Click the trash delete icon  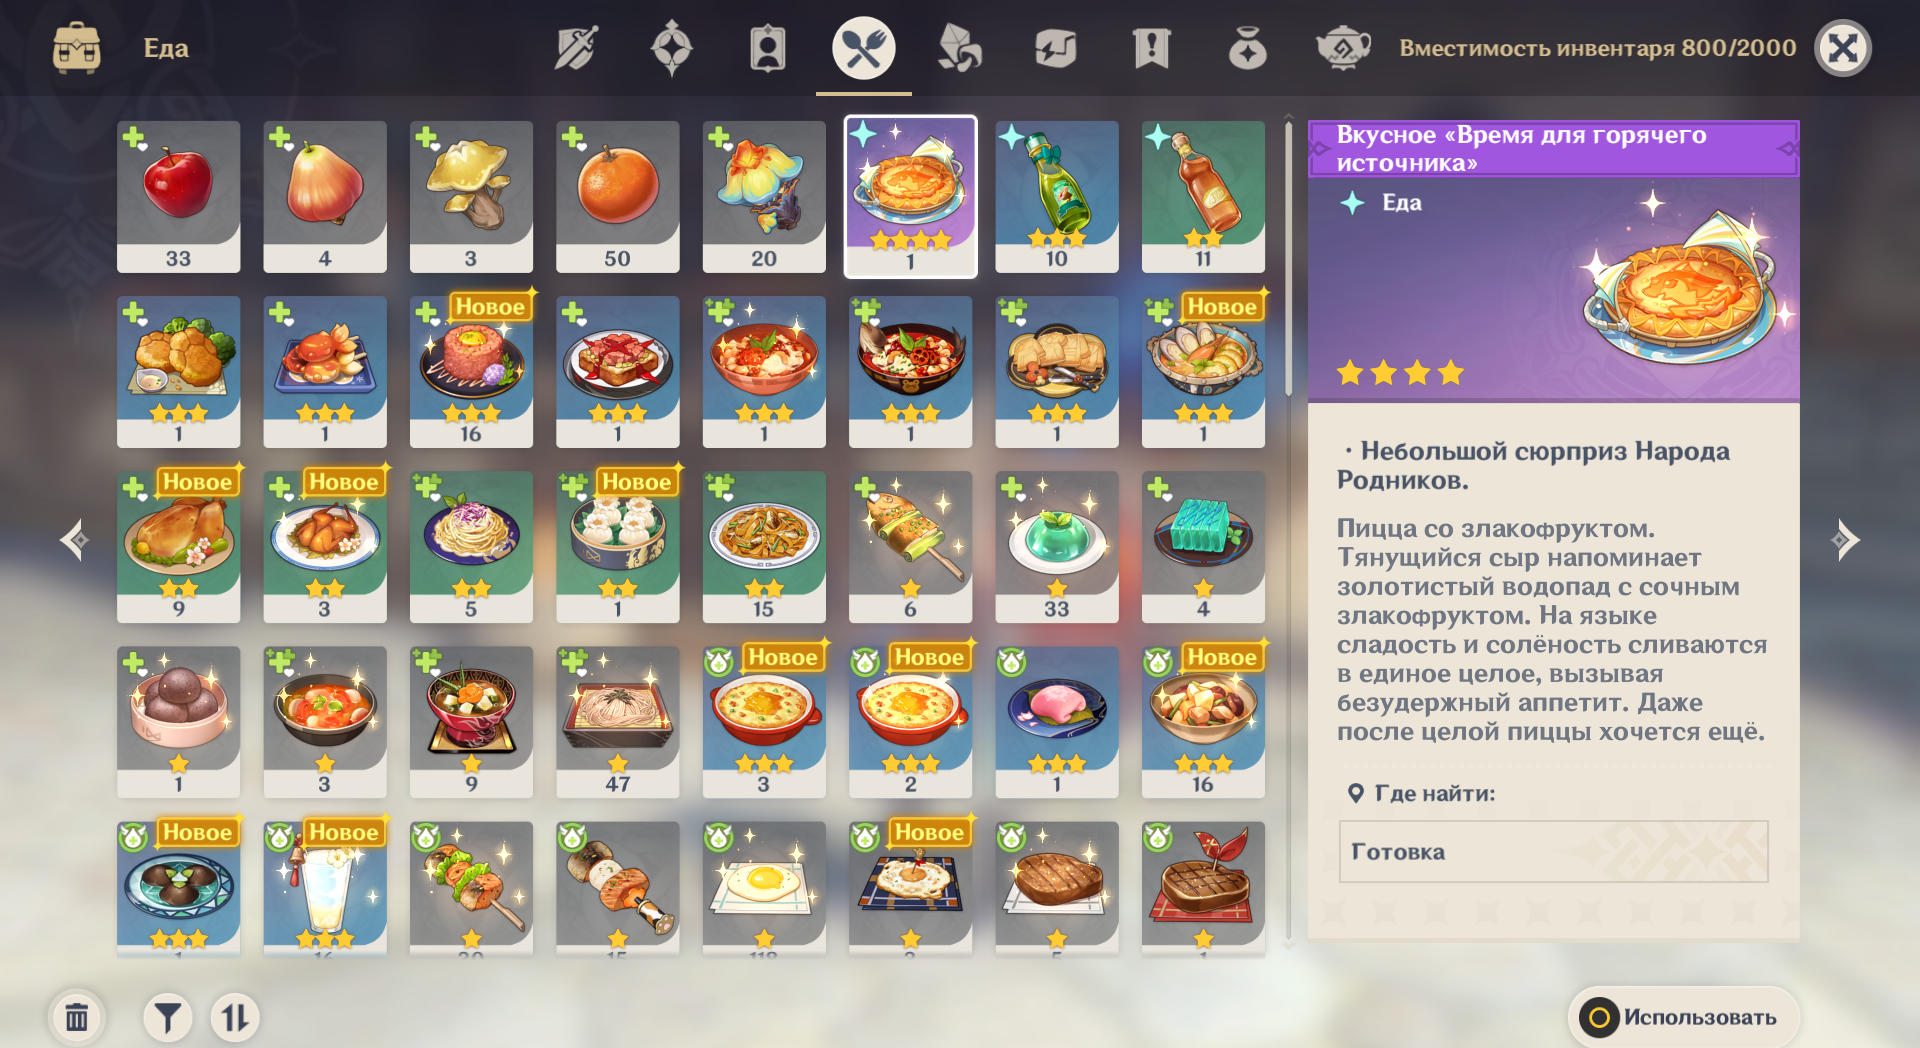coord(77,1018)
